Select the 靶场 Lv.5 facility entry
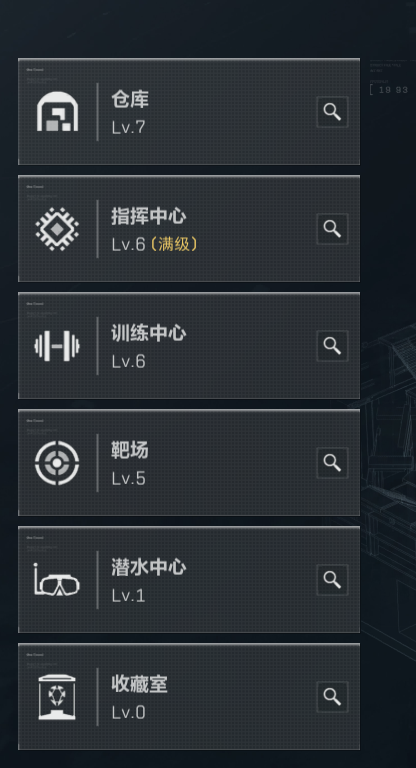 [189, 463]
